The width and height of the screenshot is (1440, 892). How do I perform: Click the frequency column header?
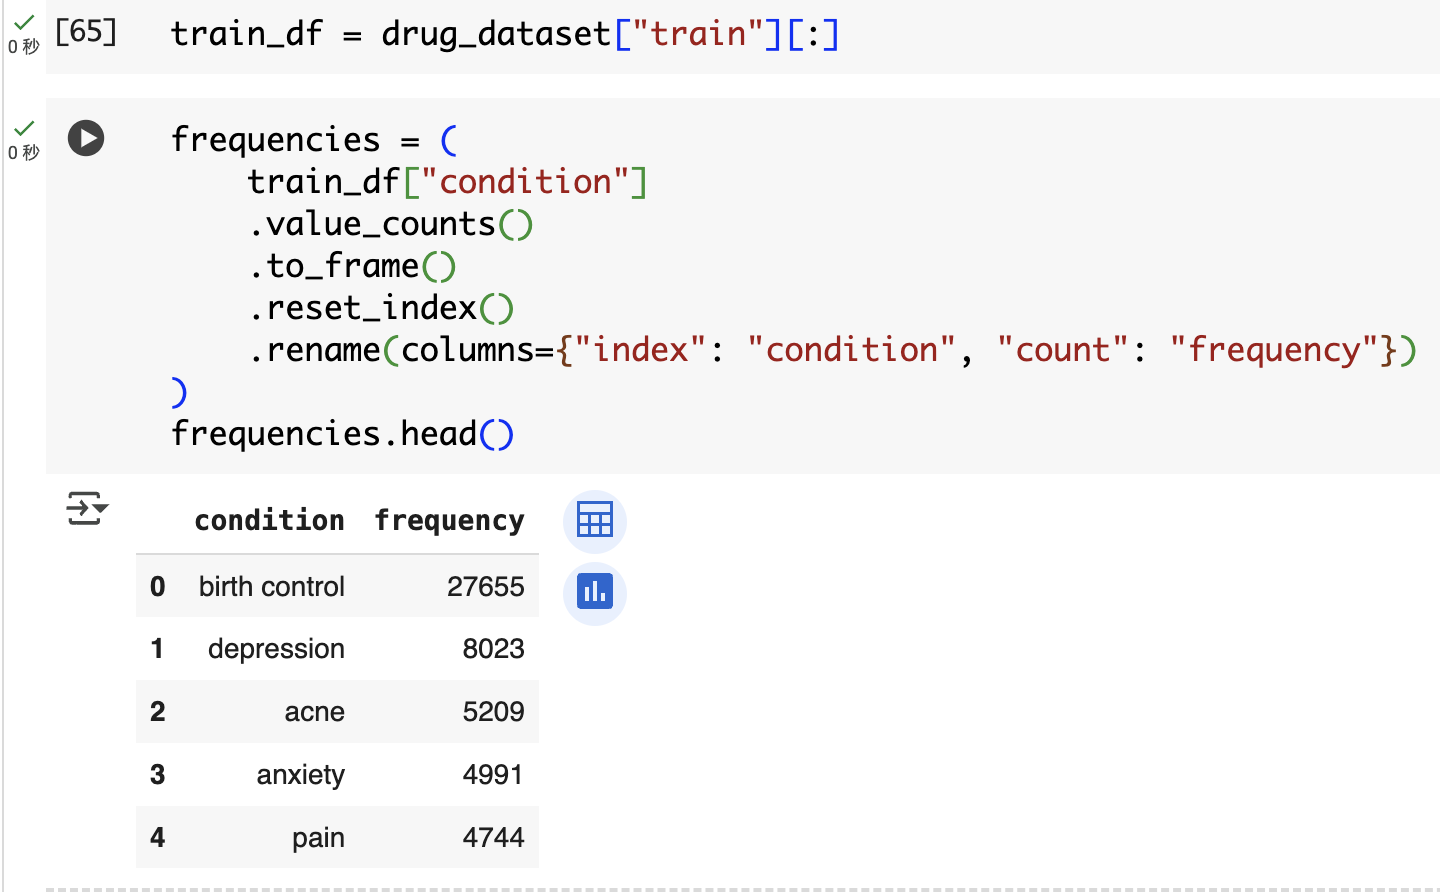click(x=449, y=520)
